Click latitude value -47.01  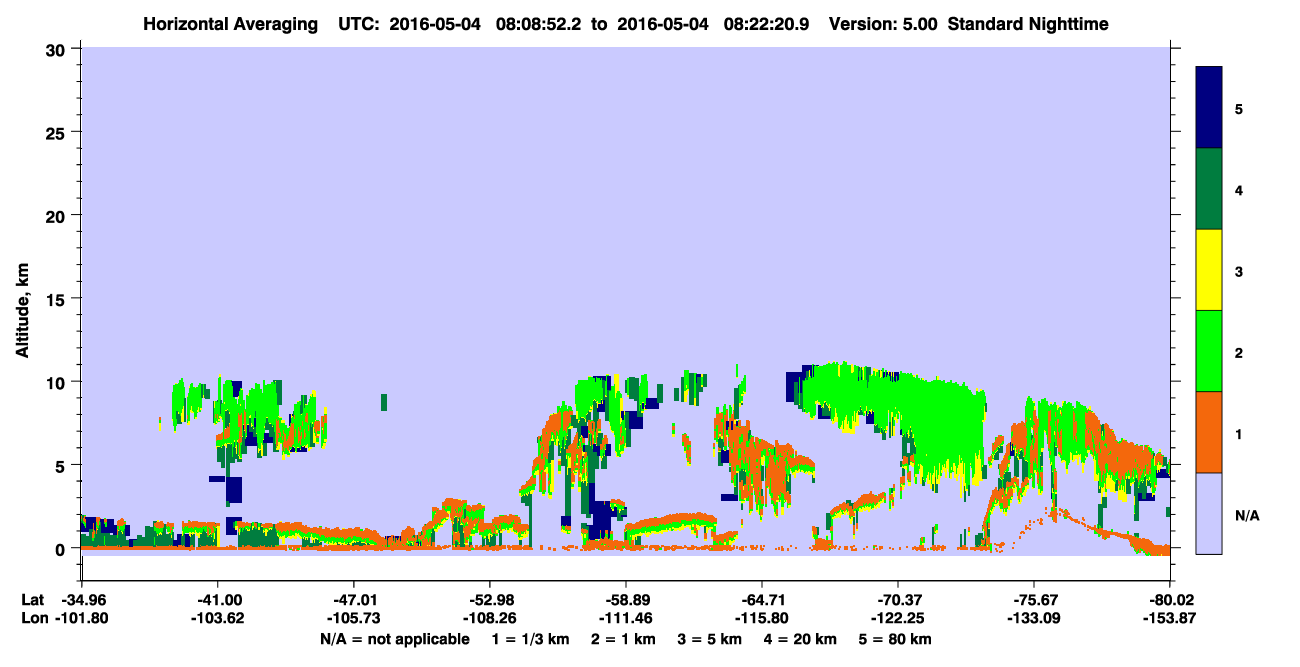point(353,600)
